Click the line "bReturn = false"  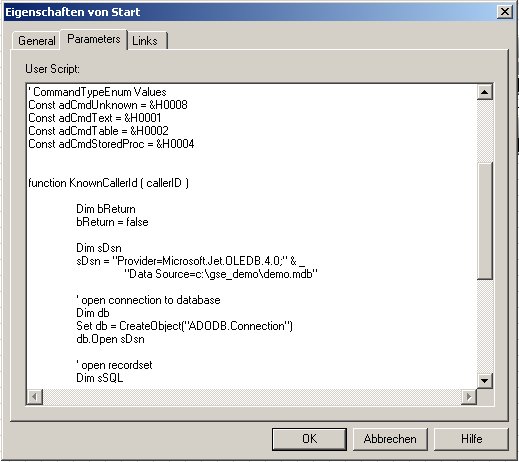tap(112, 222)
